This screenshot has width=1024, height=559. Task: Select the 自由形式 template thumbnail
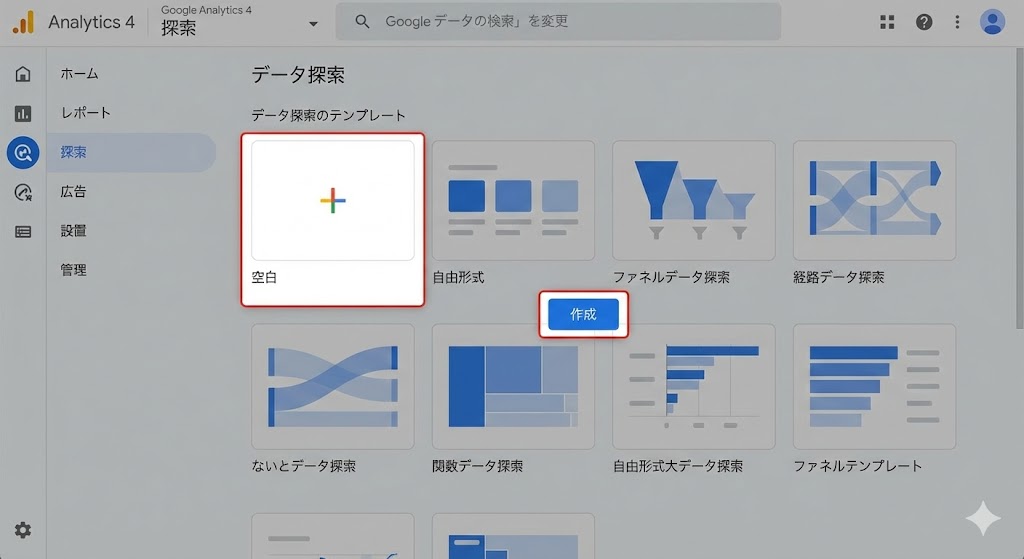click(x=513, y=200)
